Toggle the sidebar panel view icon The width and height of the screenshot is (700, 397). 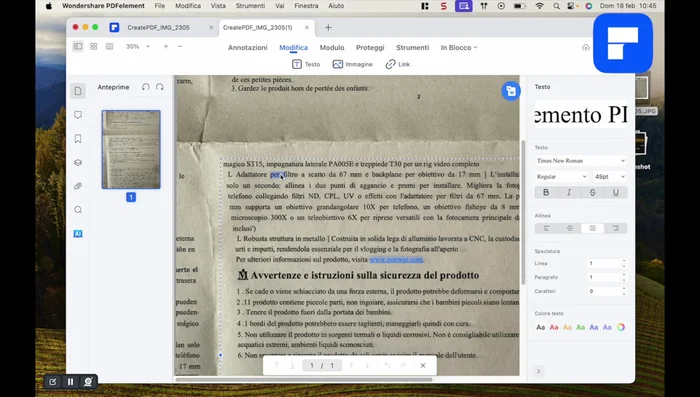pos(78,46)
